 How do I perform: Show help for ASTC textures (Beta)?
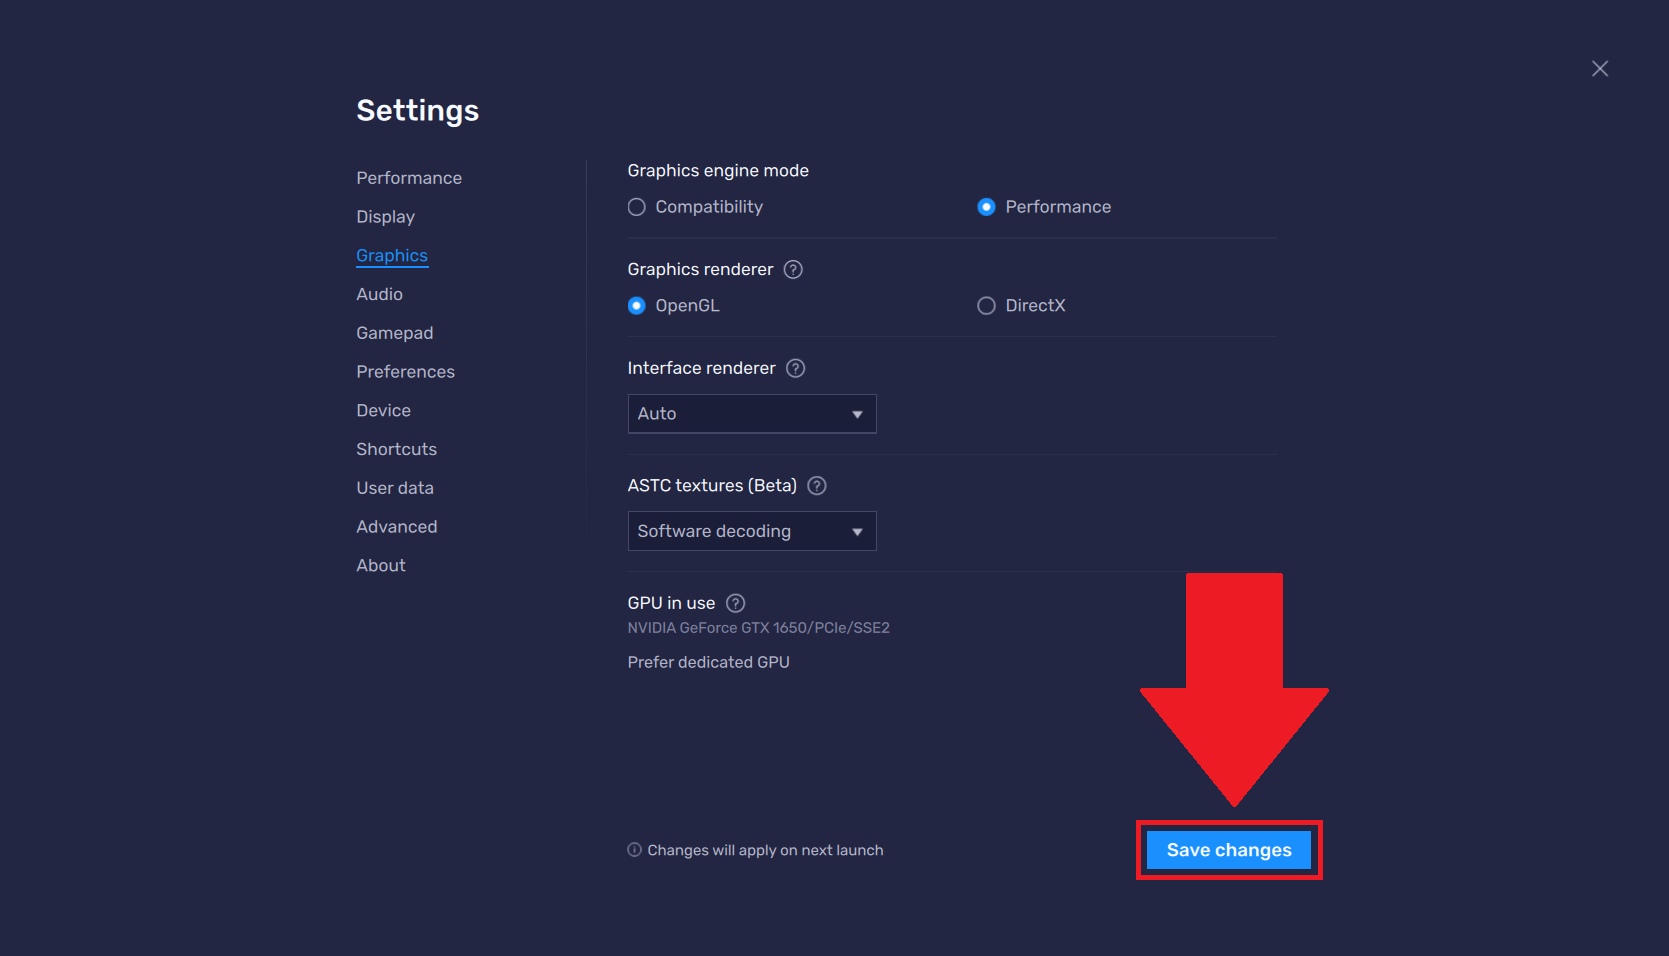click(817, 486)
